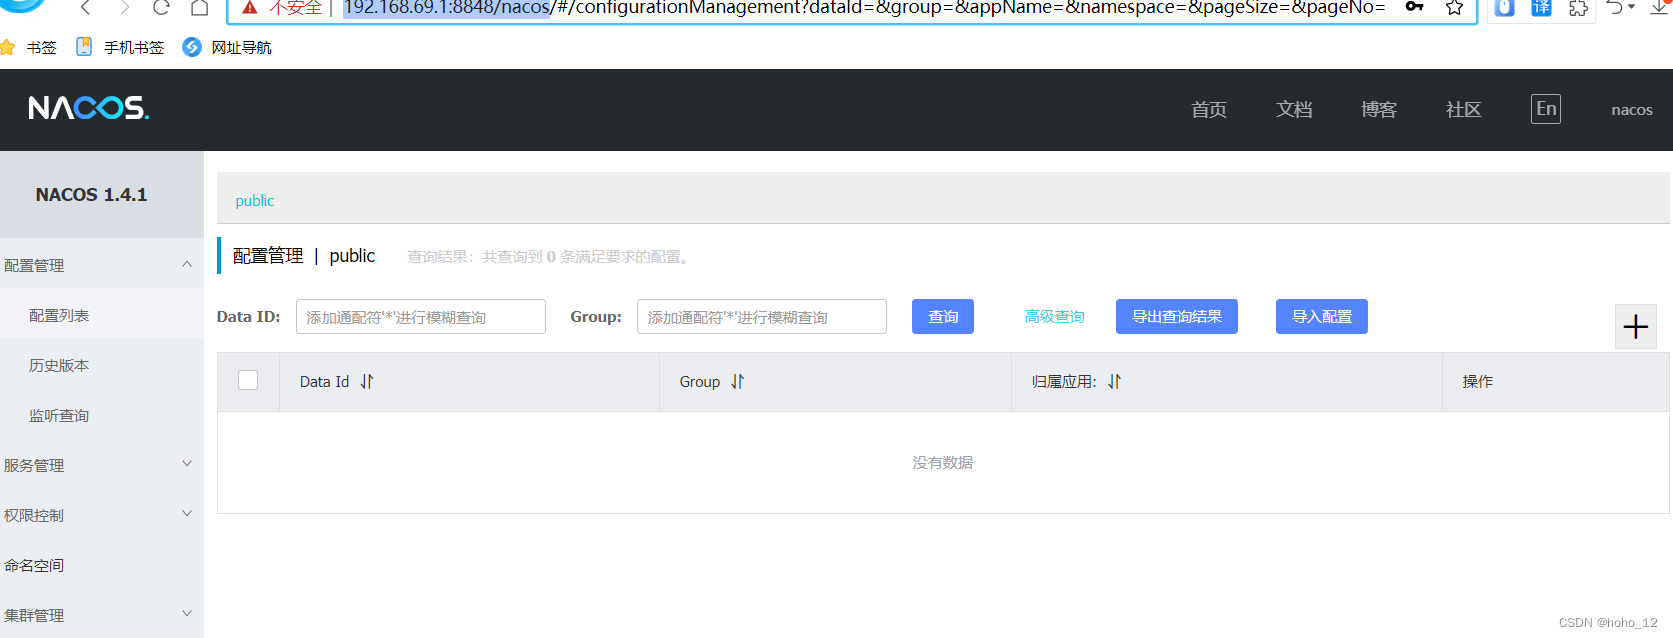This screenshot has width=1673, height=638.
Task: Open the translate extension icon
Action: pos(1542,8)
